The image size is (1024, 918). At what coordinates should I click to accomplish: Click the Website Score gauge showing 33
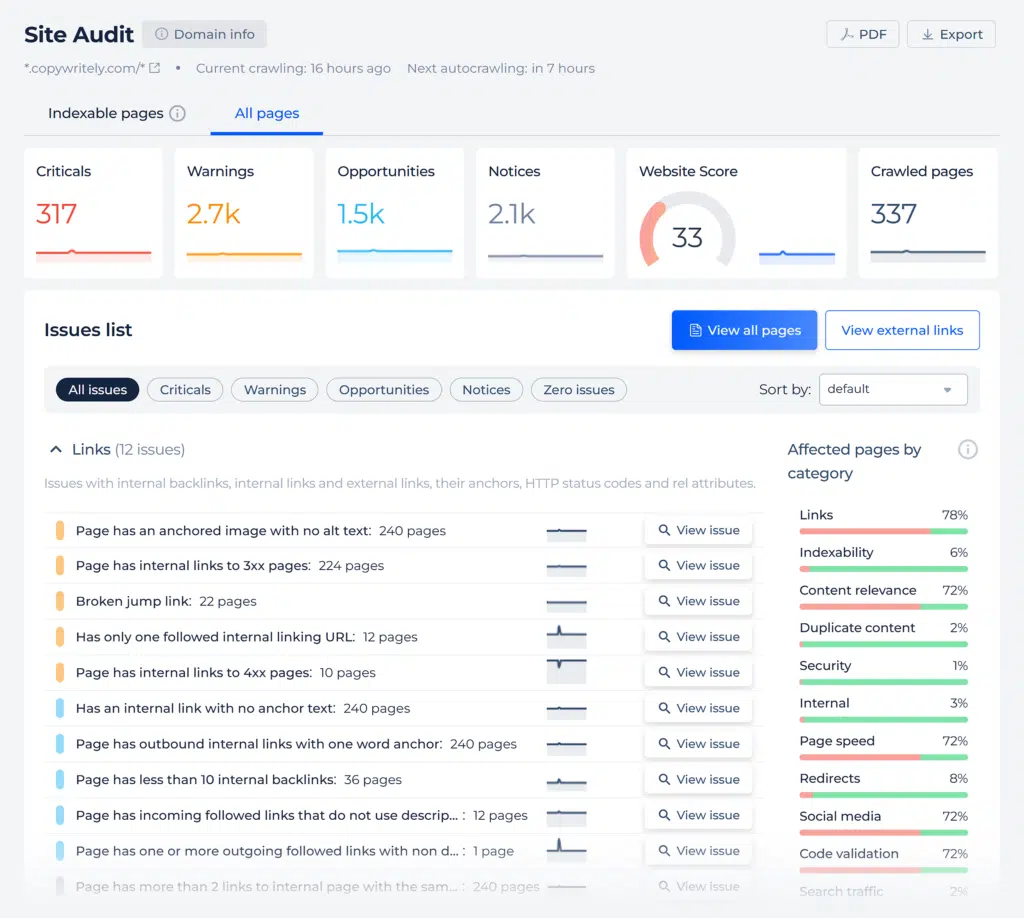point(687,236)
